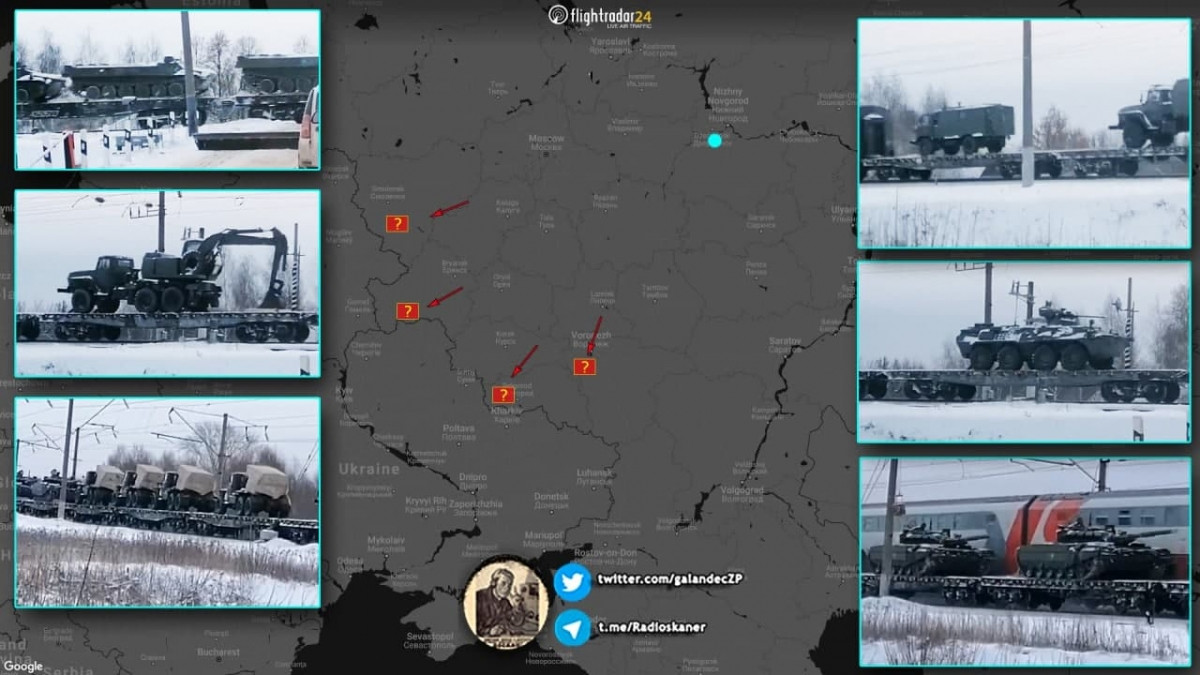Click the blue Twitter bird icon
The height and width of the screenshot is (675, 1200).
tap(573, 581)
